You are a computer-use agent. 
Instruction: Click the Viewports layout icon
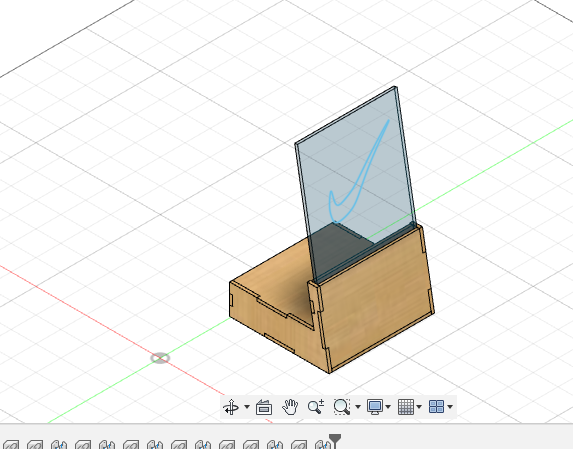436,407
